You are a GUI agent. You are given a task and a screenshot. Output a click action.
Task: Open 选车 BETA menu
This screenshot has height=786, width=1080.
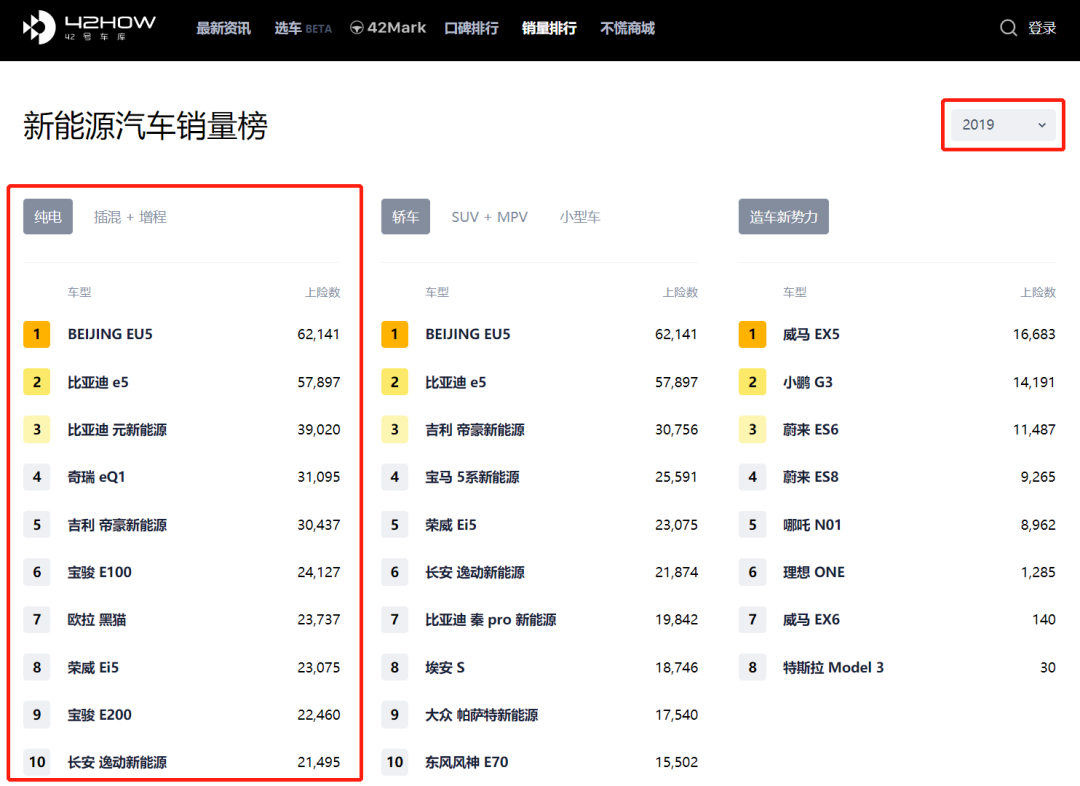[303, 28]
